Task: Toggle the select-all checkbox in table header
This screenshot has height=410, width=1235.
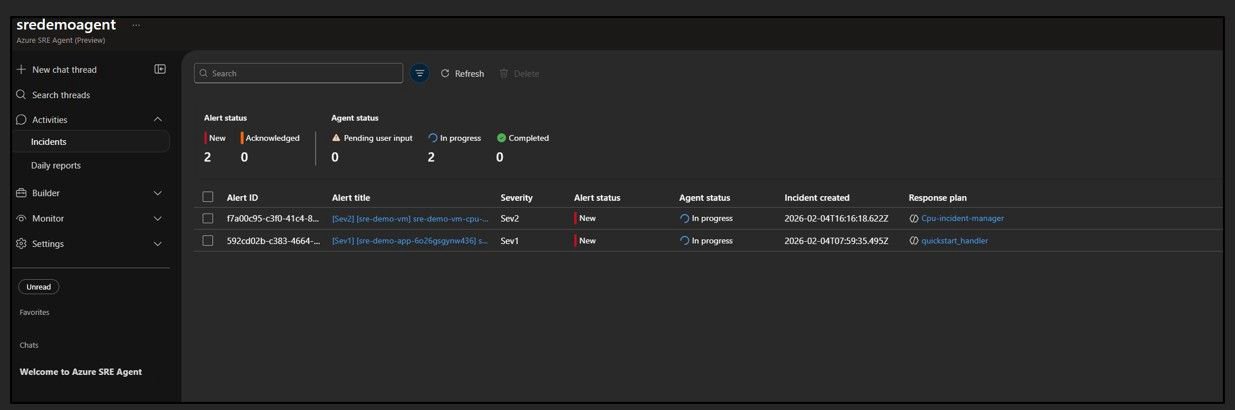Action: click(208, 197)
